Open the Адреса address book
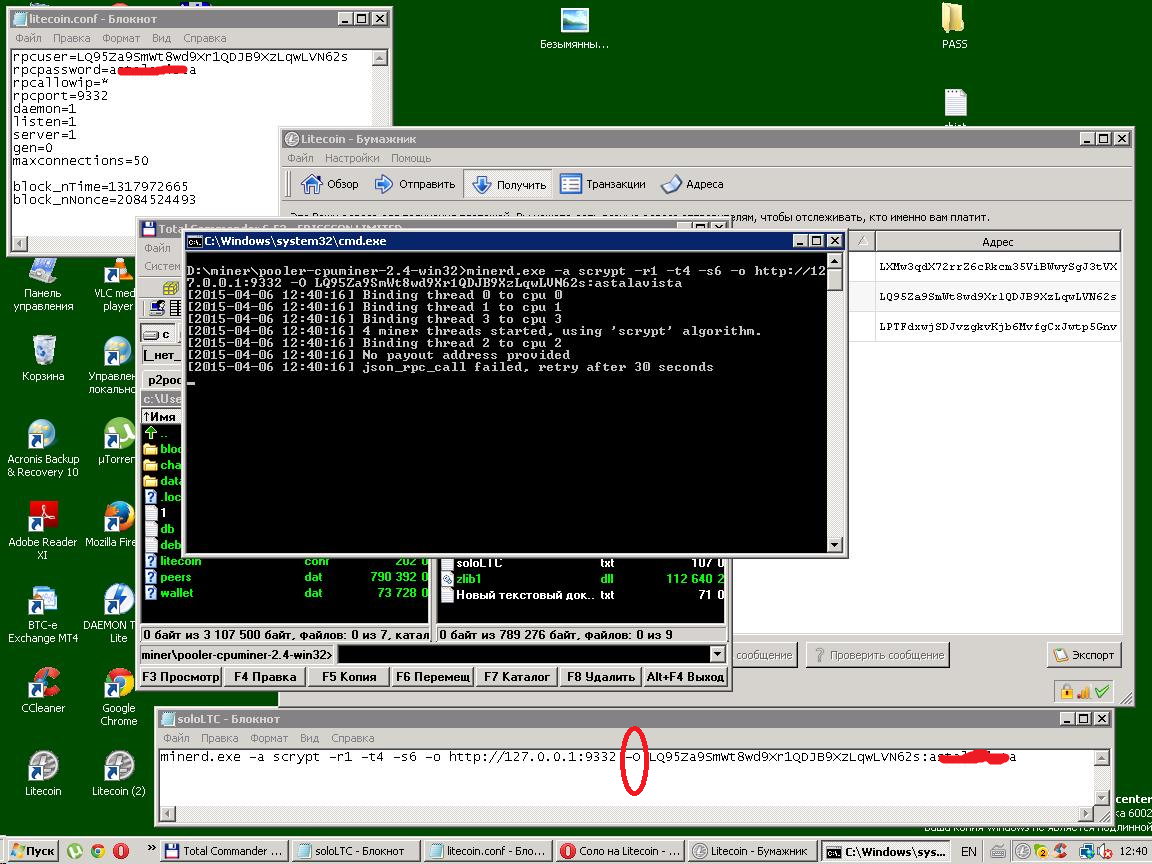Image resolution: width=1152 pixels, height=864 pixels. click(x=692, y=184)
